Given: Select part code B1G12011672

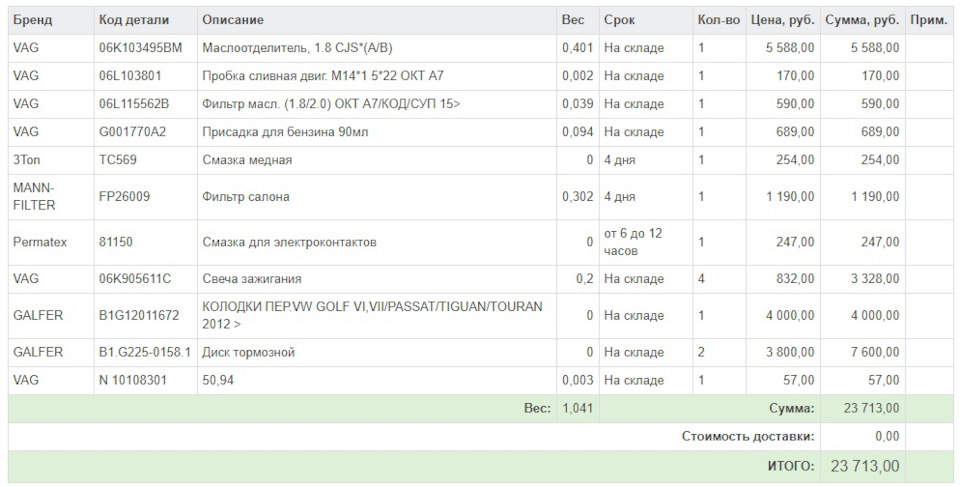Looking at the screenshot, I should coord(139,315).
